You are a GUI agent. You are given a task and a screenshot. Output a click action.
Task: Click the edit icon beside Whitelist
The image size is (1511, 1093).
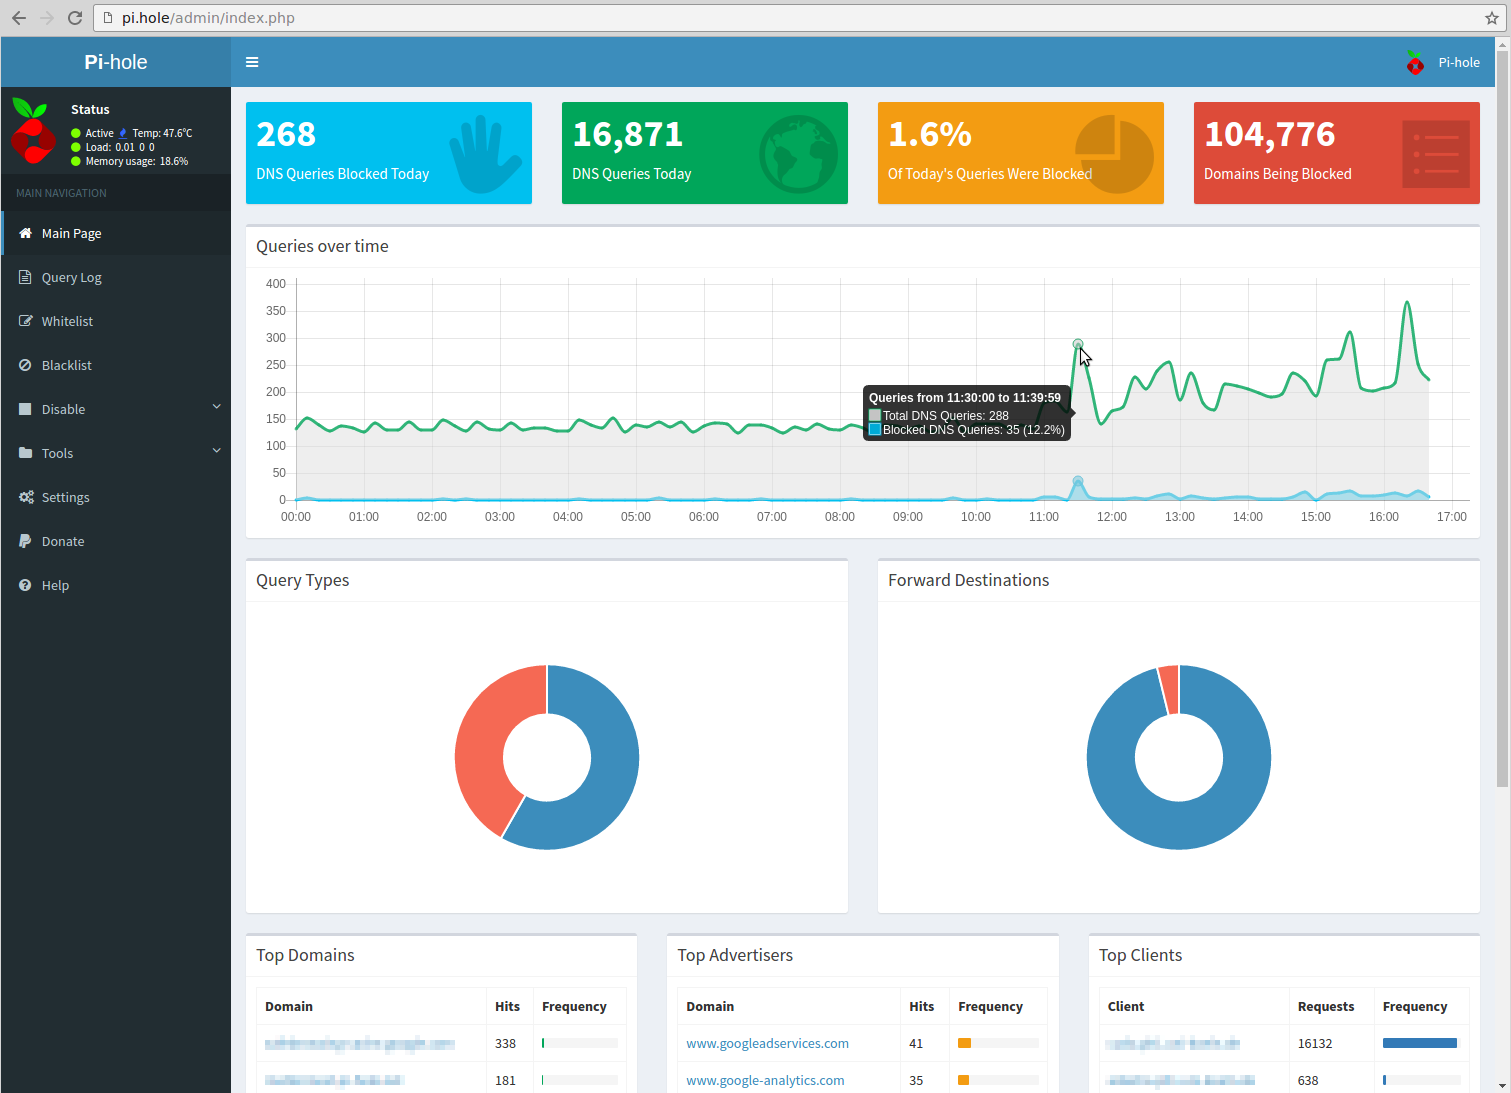click(26, 321)
